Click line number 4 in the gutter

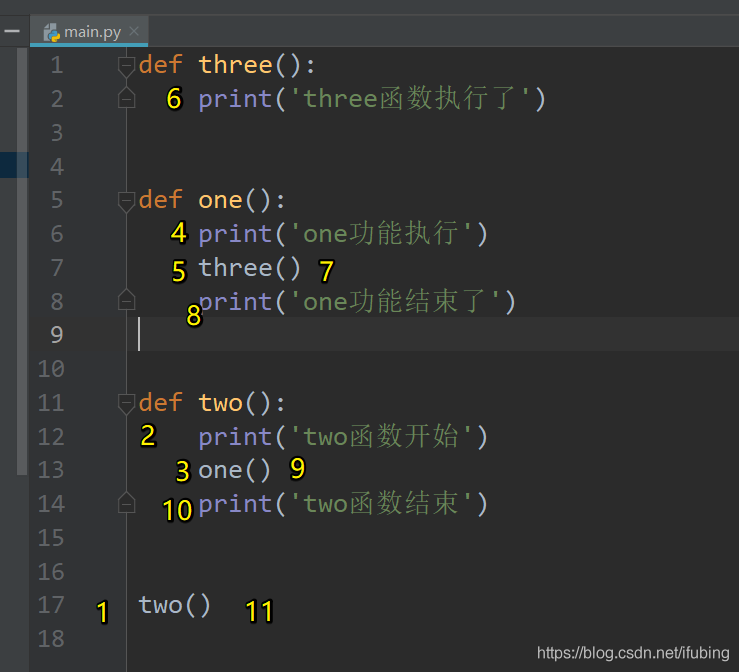coord(57,167)
